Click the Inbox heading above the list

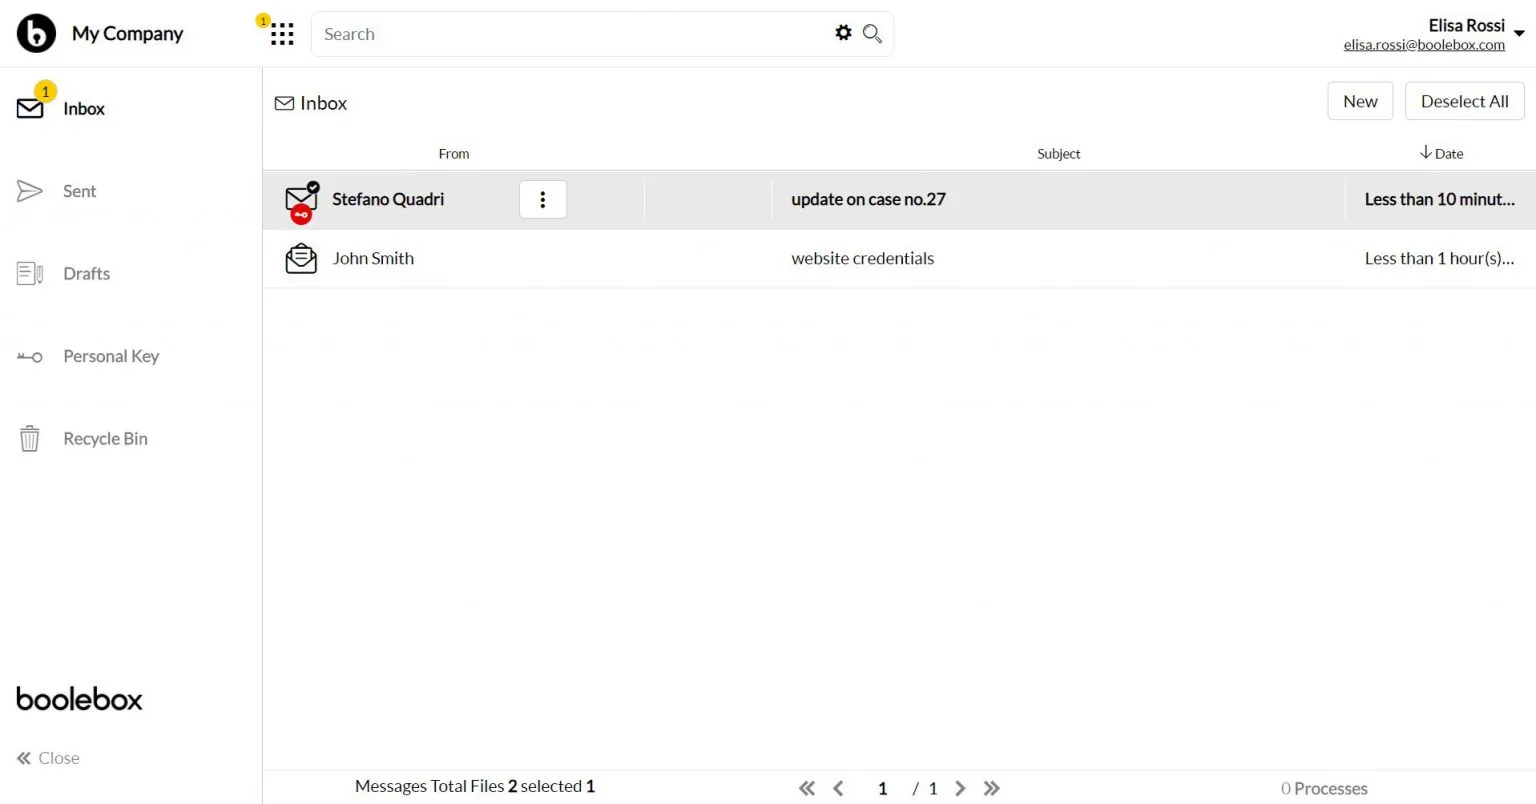[311, 103]
